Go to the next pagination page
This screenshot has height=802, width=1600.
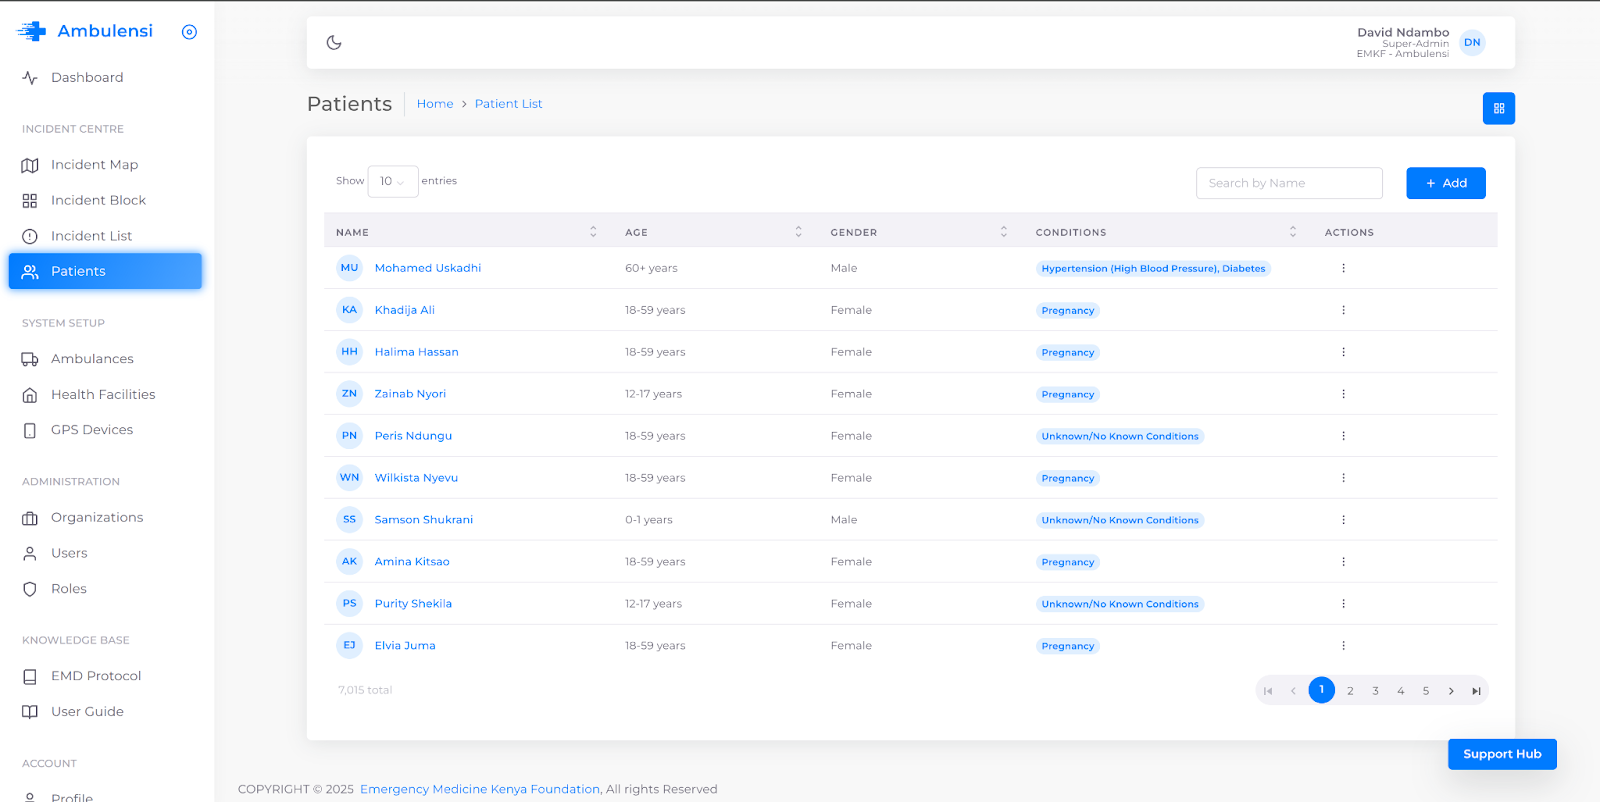pos(1451,691)
